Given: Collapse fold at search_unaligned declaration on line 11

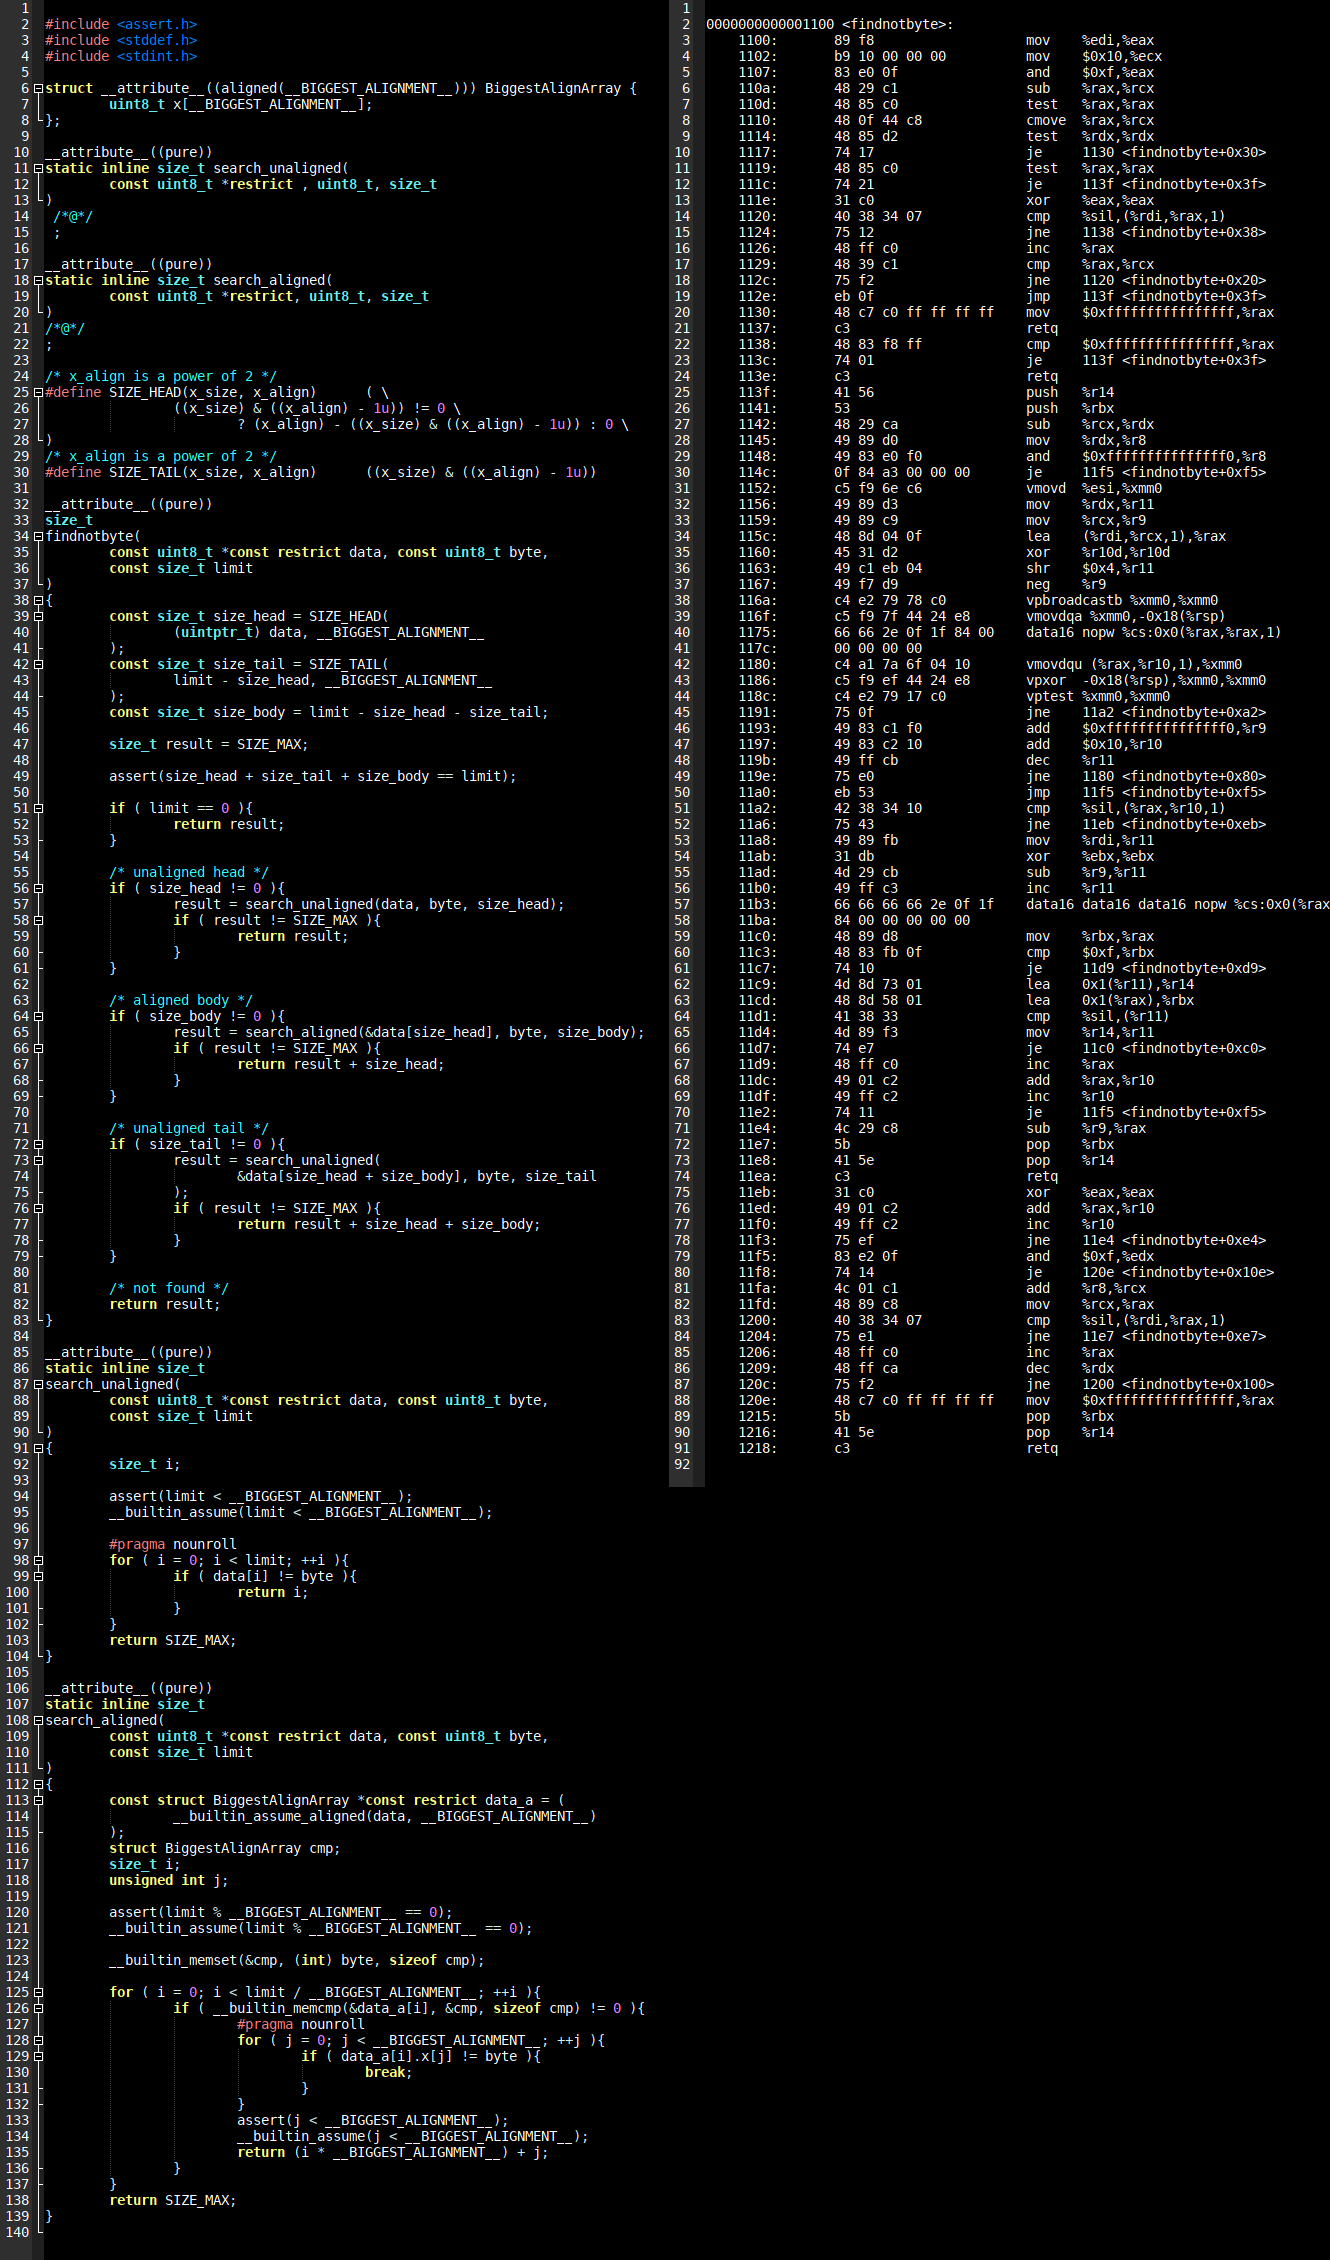Looking at the screenshot, I should coord(38,169).
